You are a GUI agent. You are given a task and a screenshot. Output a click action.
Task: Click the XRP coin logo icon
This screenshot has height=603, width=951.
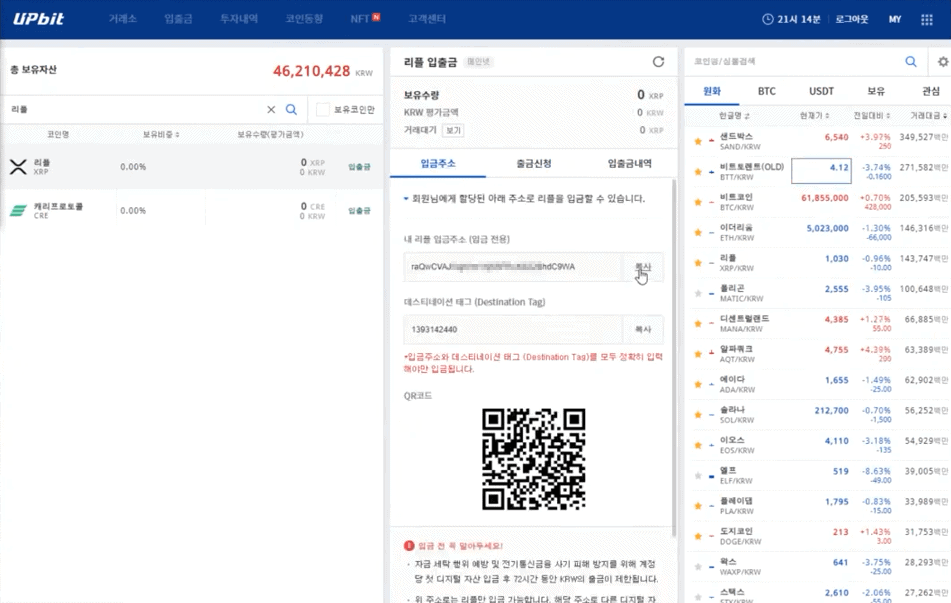click(18, 166)
